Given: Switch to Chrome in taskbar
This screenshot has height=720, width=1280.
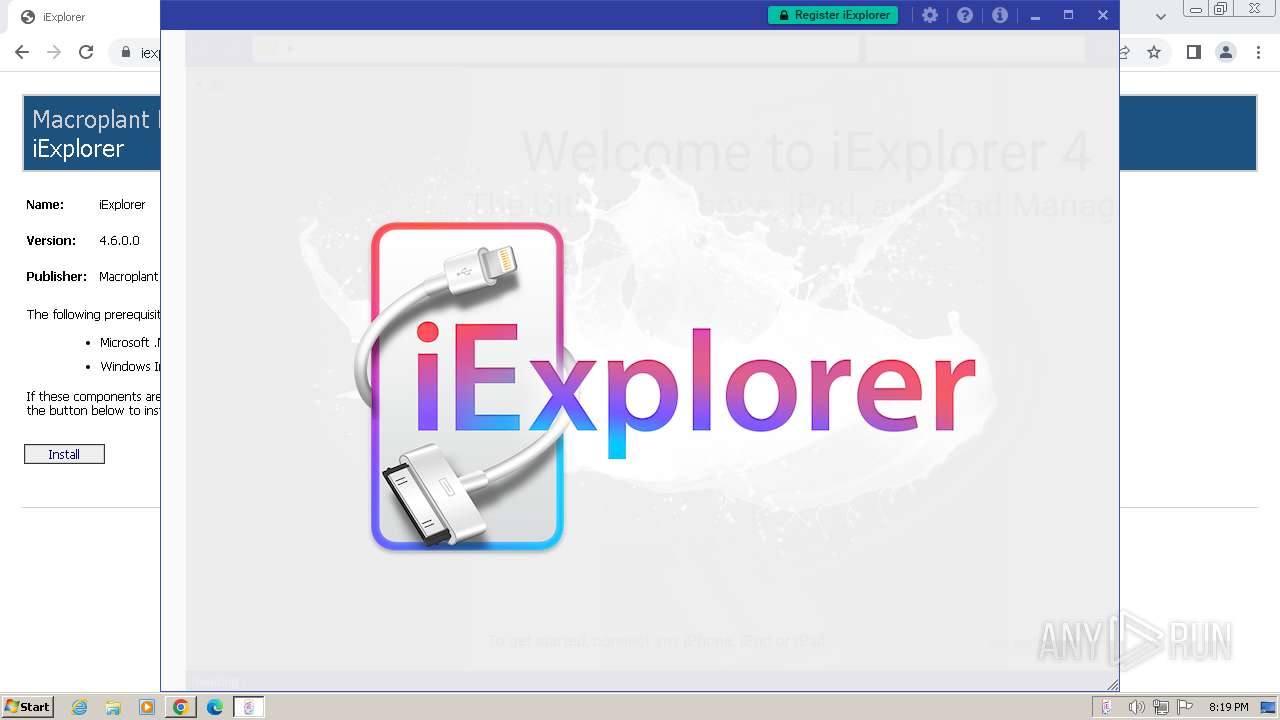Looking at the screenshot, I should [x=181, y=707].
